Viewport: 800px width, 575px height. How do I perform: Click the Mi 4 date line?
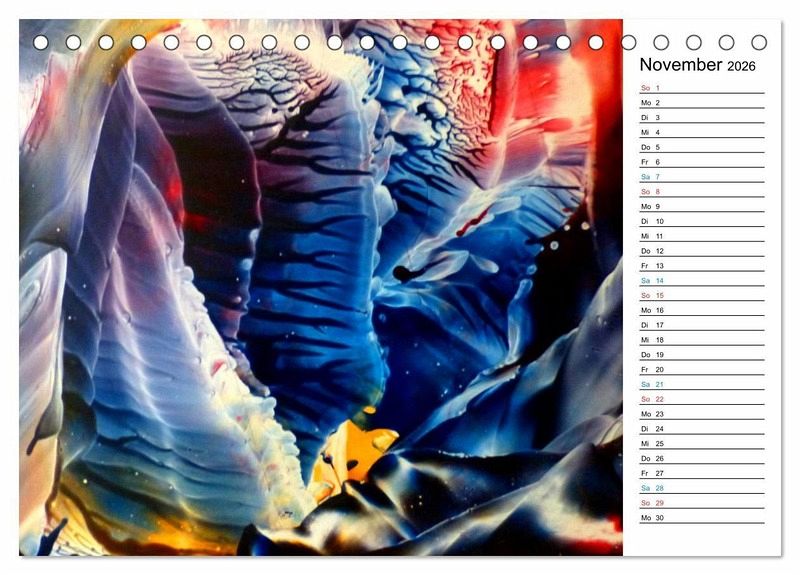point(701,132)
